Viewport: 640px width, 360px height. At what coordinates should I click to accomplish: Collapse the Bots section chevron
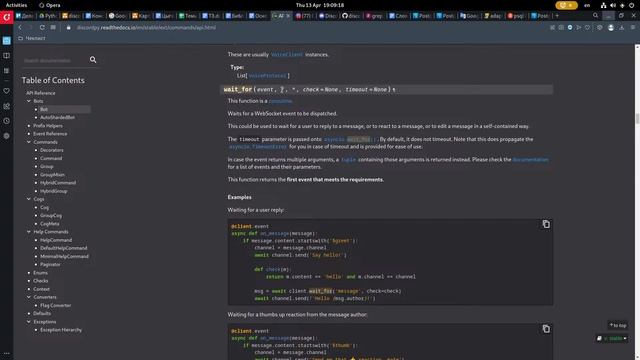pyautogui.click(x=29, y=101)
